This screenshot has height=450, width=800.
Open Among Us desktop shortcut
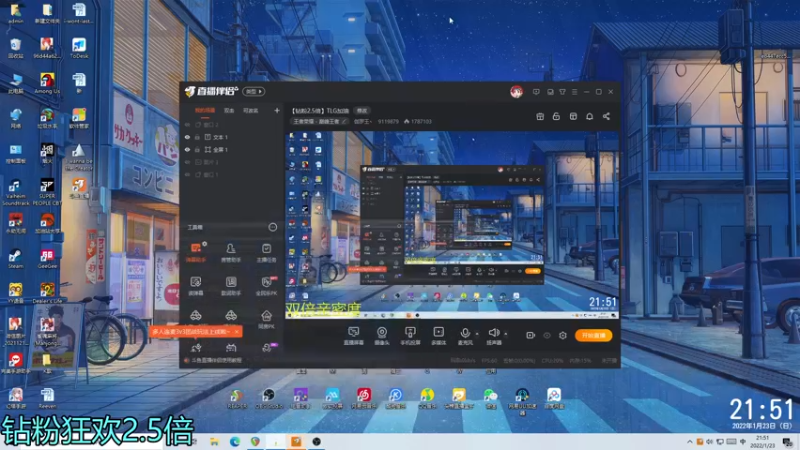point(47,84)
